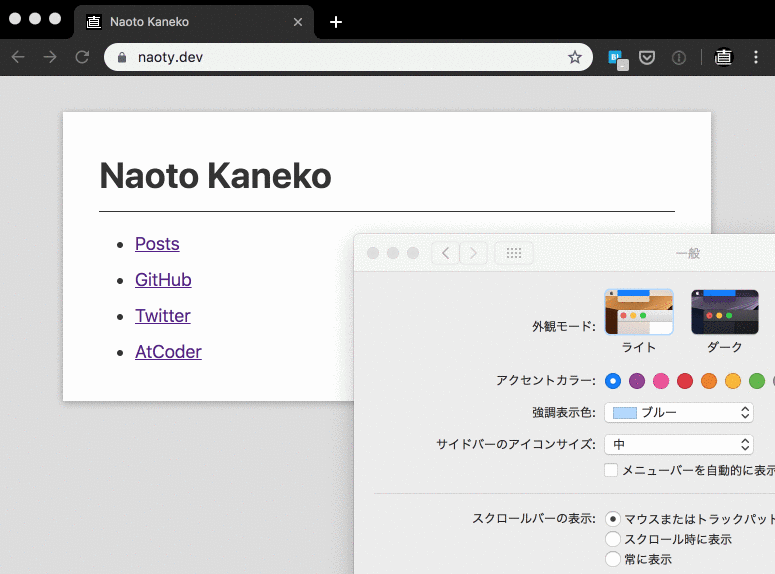Open the sidebar icon size dropdown
This screenshot has height=574, width=775.
[679, 444]
